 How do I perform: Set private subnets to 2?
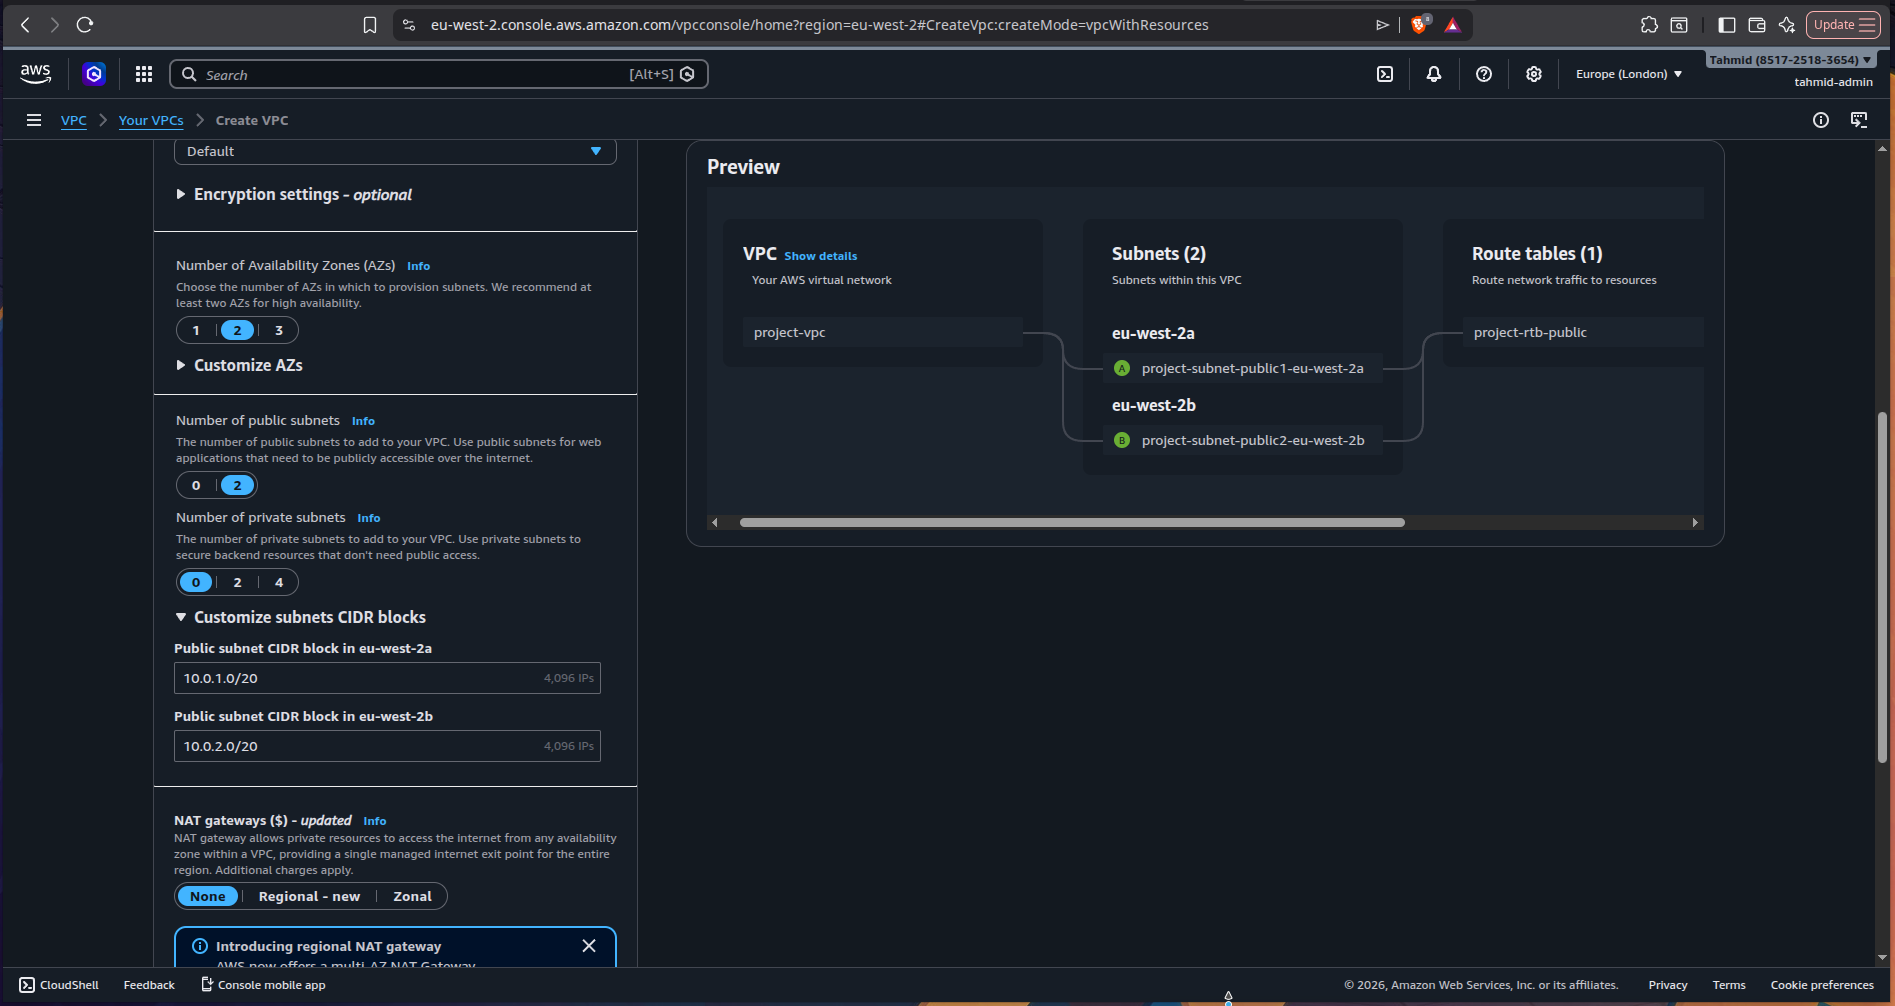pos(237,582)
